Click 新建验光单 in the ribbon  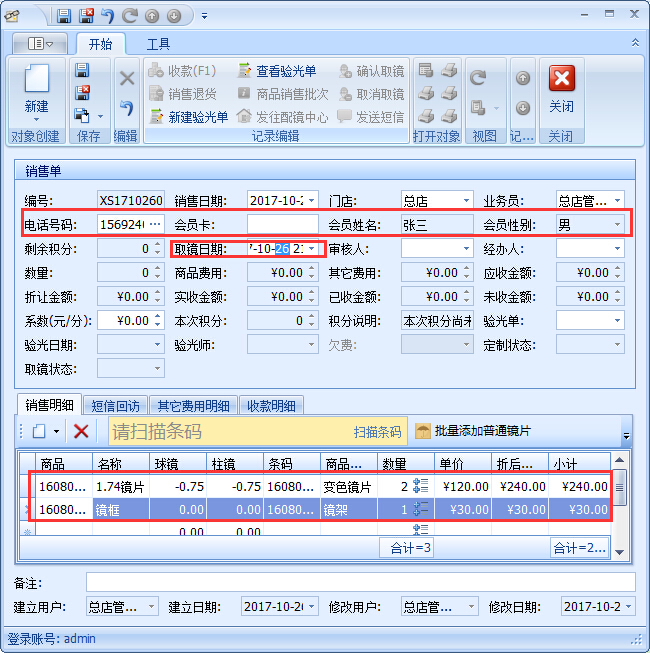coord(188,117)
